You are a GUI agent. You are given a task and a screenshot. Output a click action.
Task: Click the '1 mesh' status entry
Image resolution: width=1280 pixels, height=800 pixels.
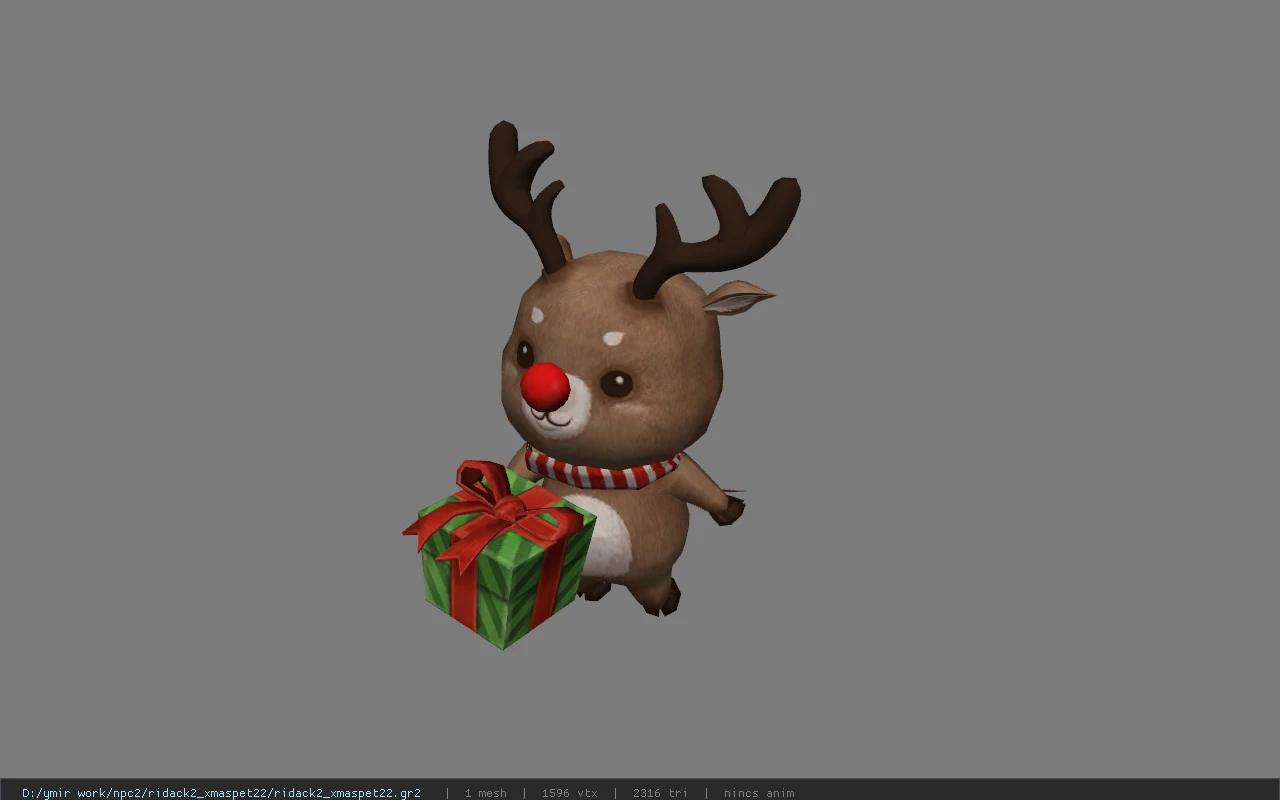485,793
